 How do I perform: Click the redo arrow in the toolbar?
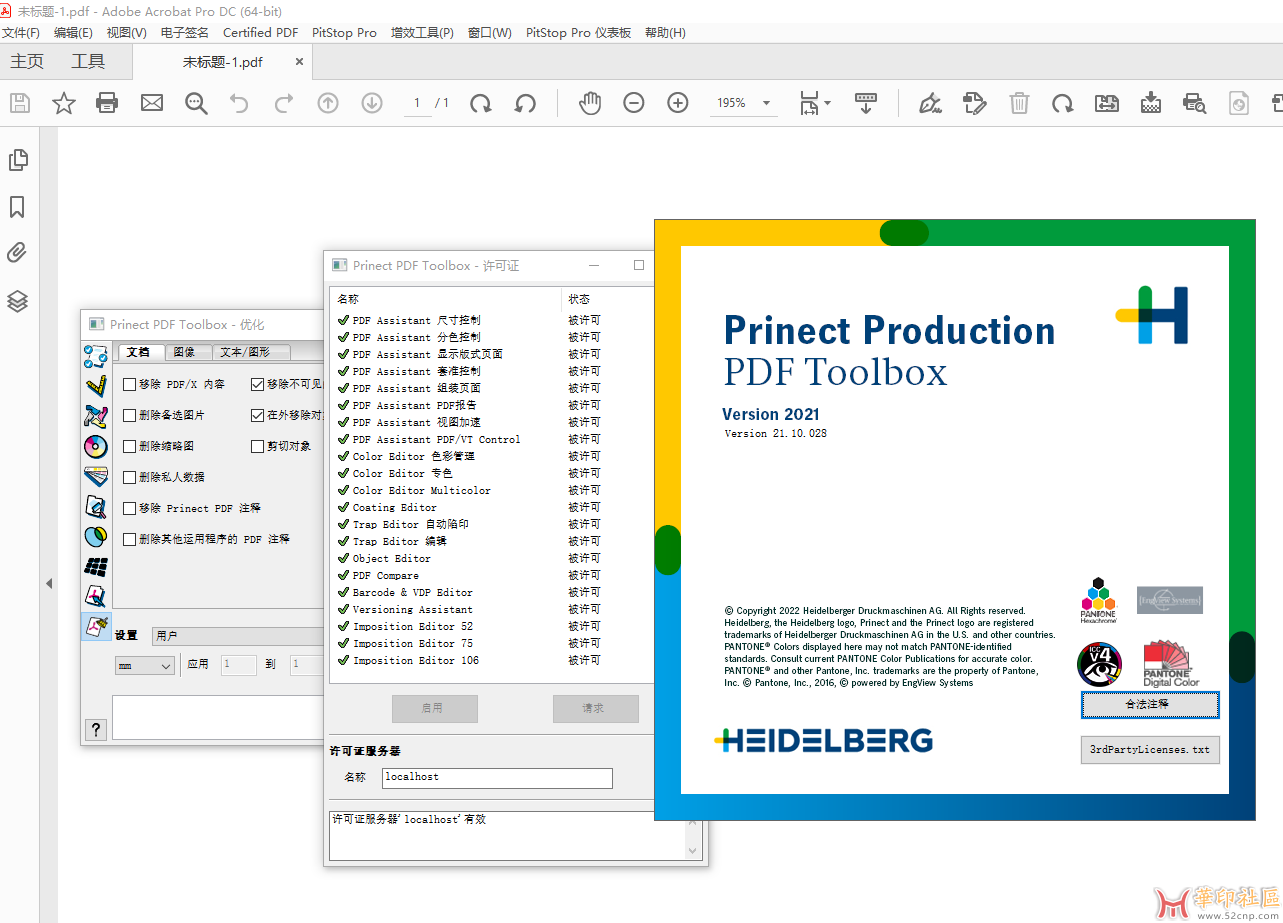tap(284, 103)
